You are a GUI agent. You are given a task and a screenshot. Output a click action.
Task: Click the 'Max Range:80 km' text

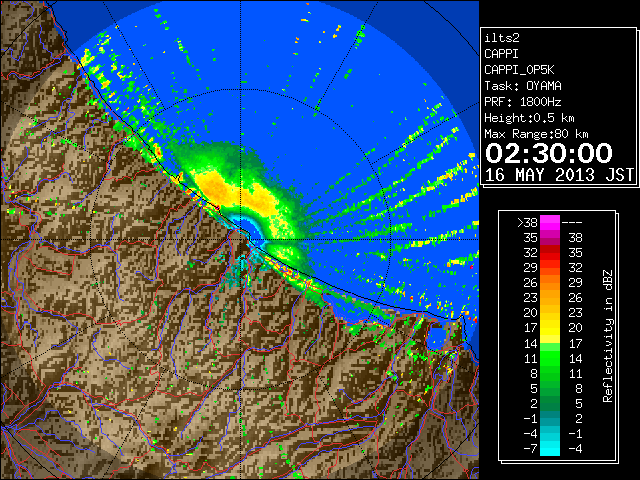click(536, 134)
